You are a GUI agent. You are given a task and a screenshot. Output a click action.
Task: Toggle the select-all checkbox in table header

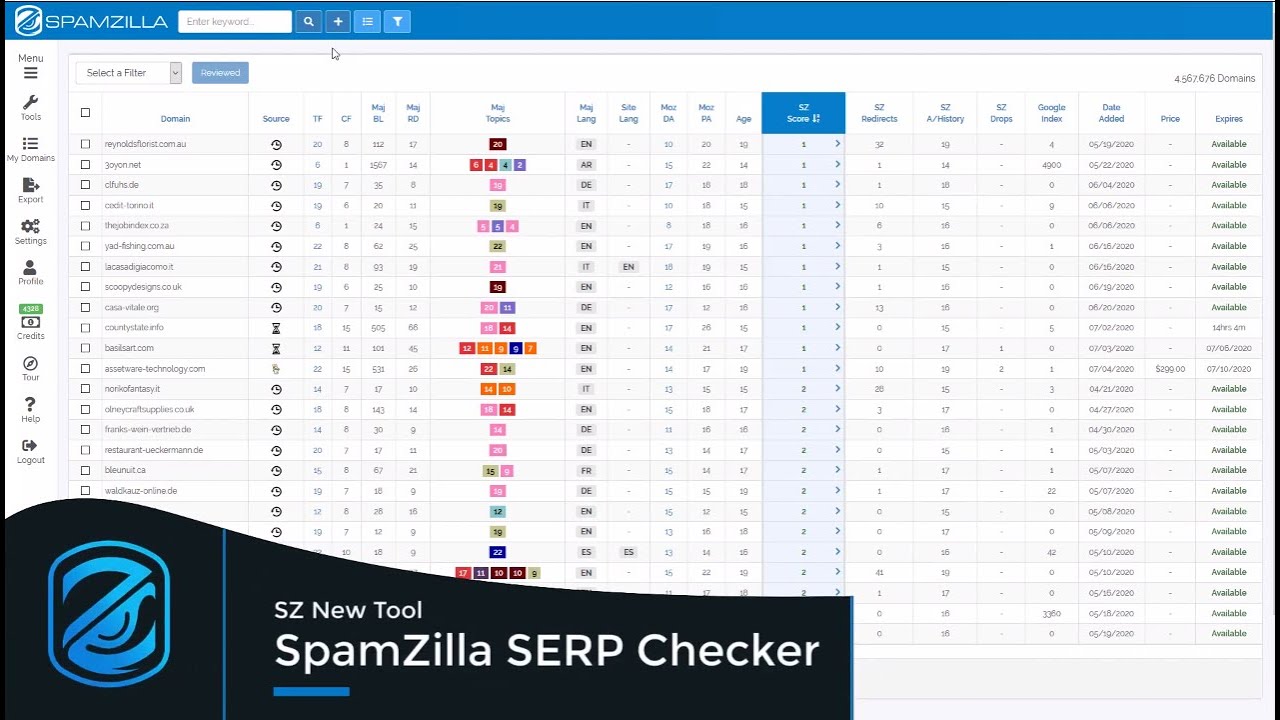[85, 113]
